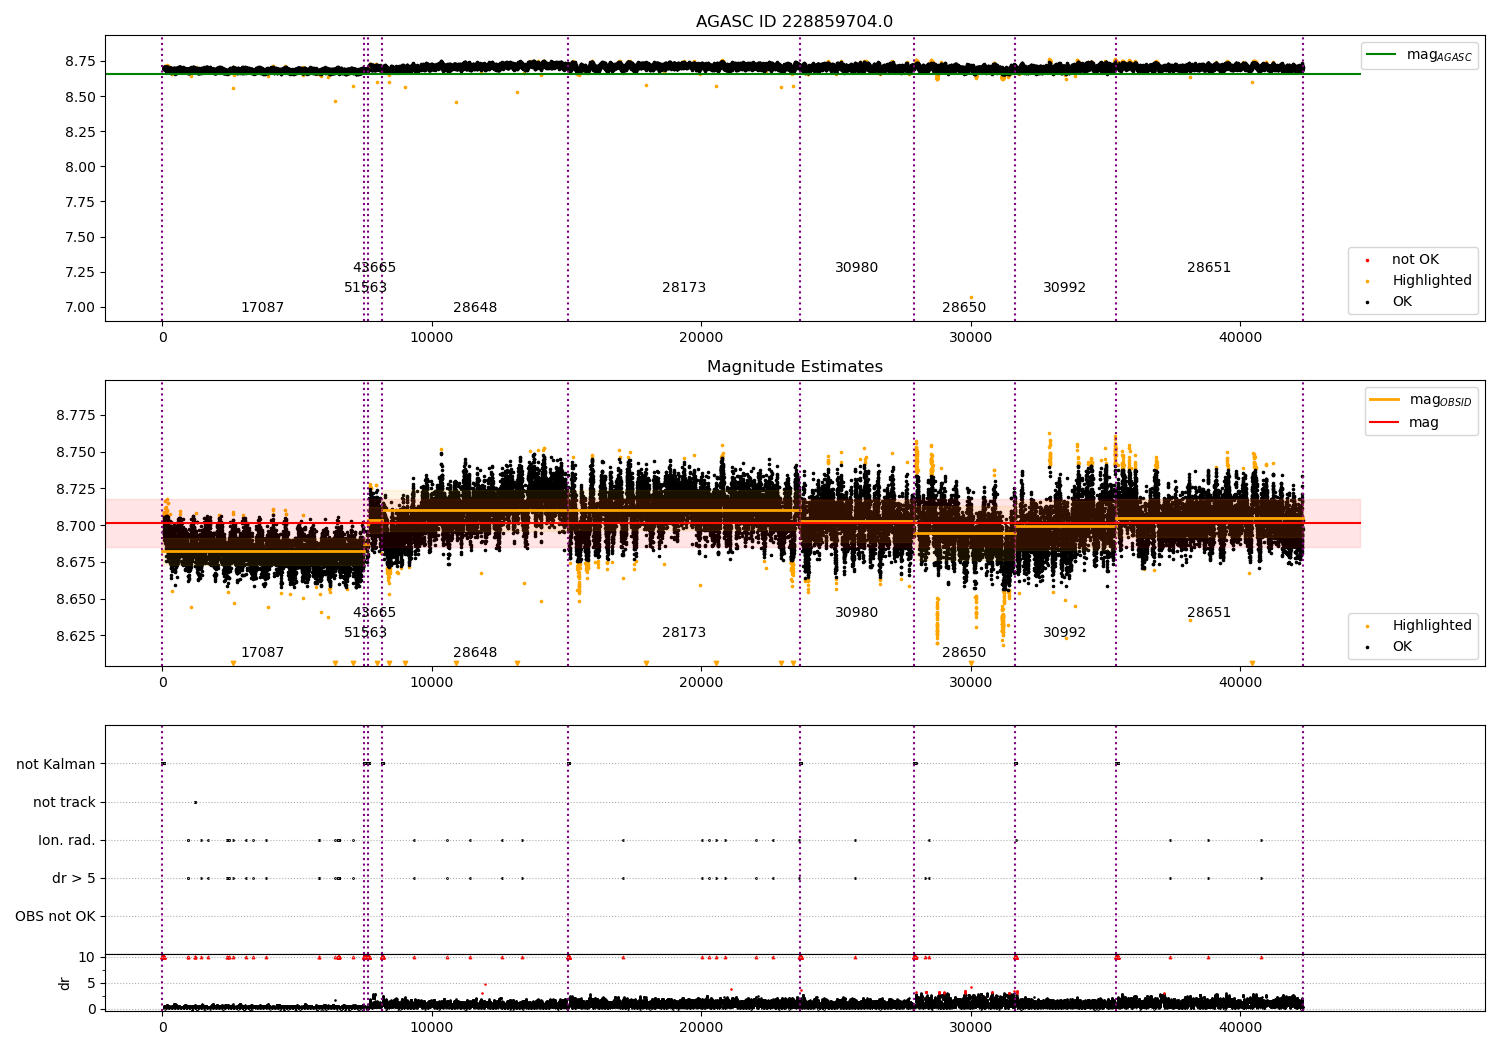Click obsid label 28651 in the top plot
Screen dimensions: 1500x1050
point(1209,268)
